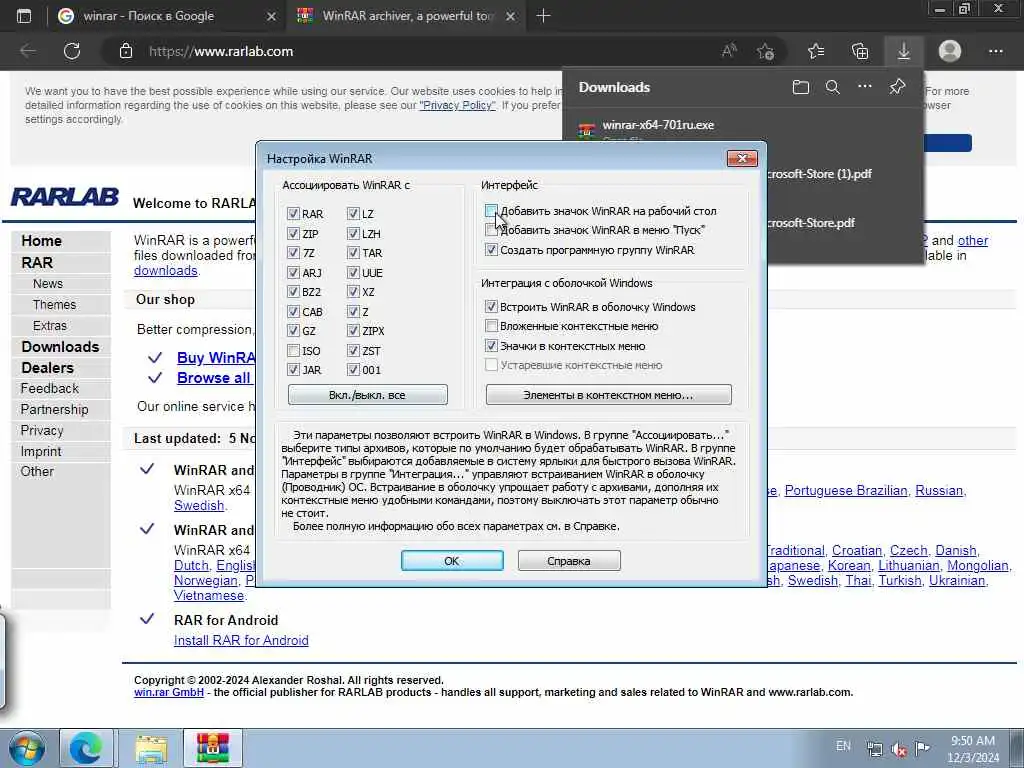Toggle the TAR association checkbox
This screenshot has width=1024, height=768.
point(353,253)
